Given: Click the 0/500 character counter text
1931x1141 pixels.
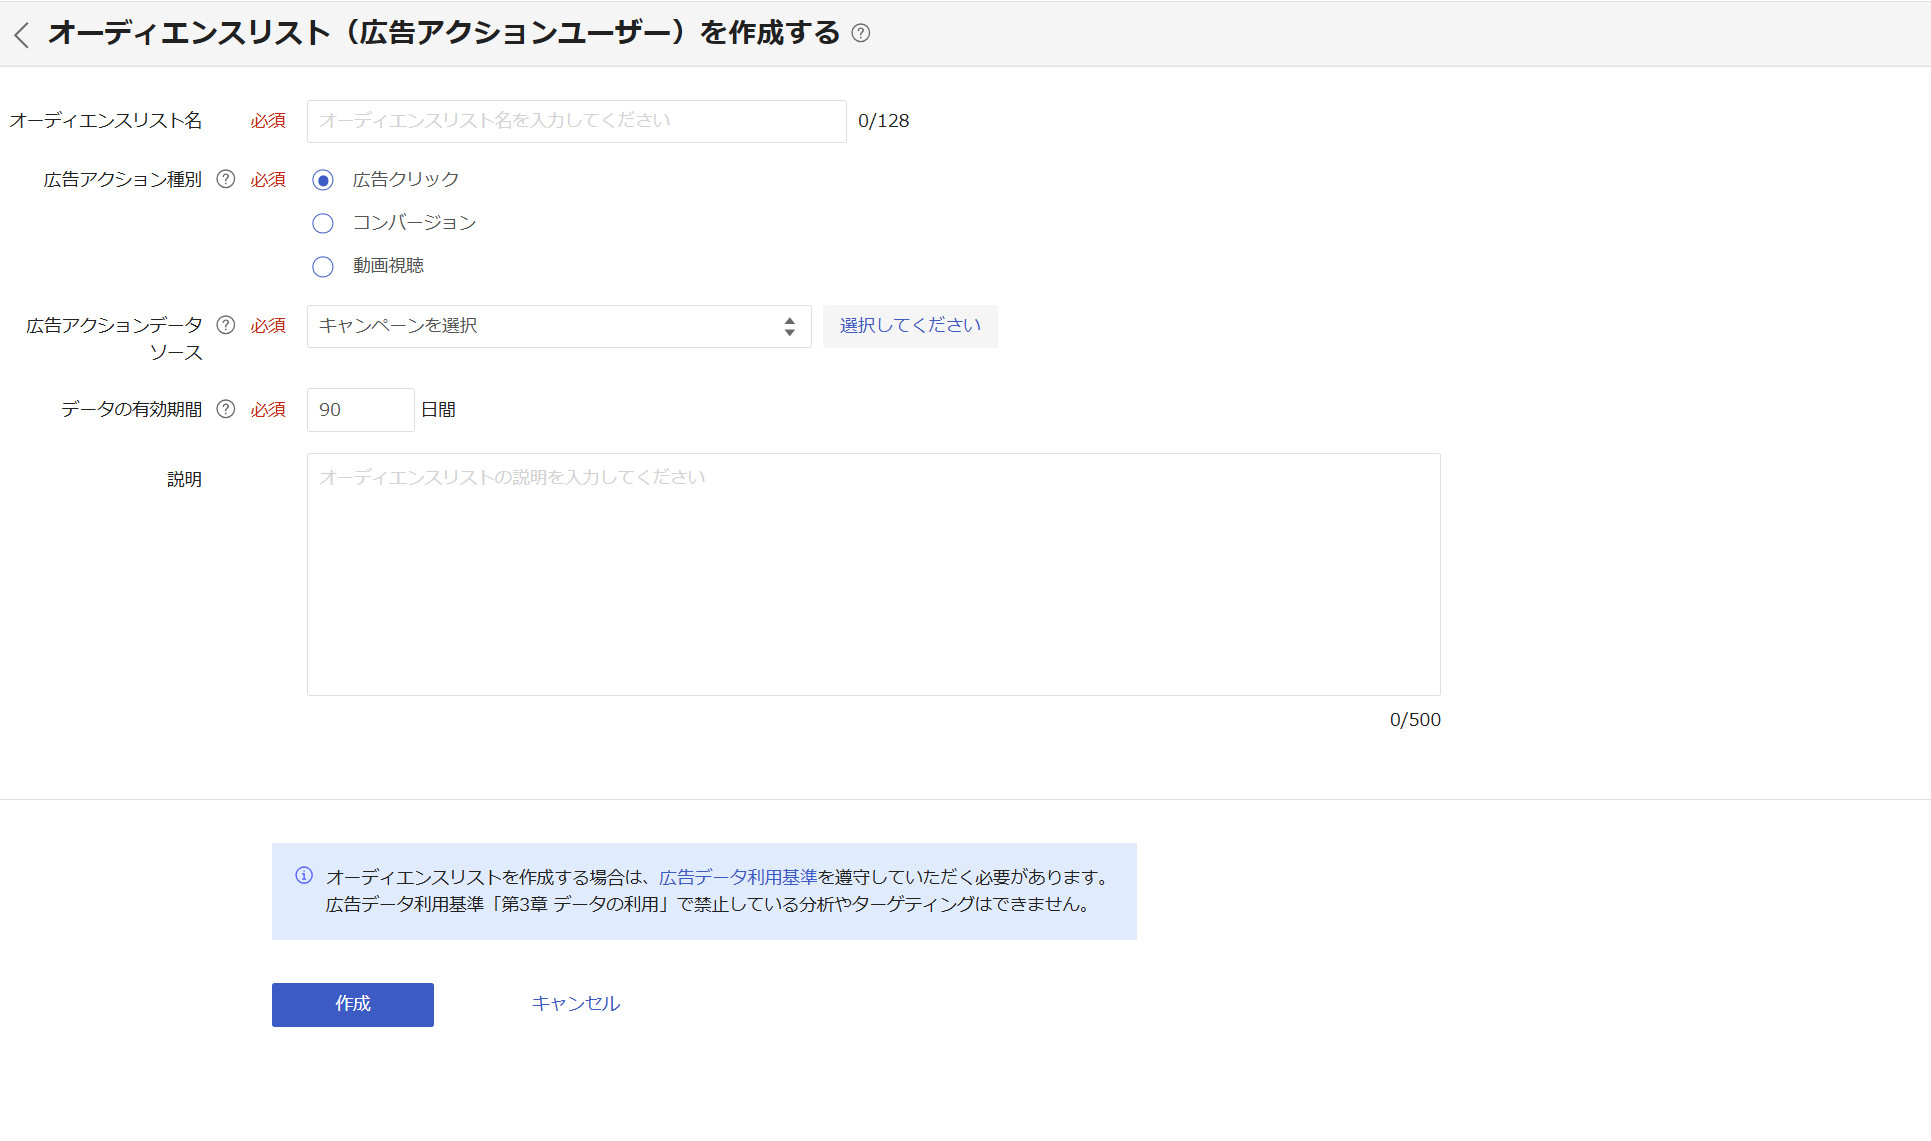Looking at the screenshot, I should [1415, 720].
